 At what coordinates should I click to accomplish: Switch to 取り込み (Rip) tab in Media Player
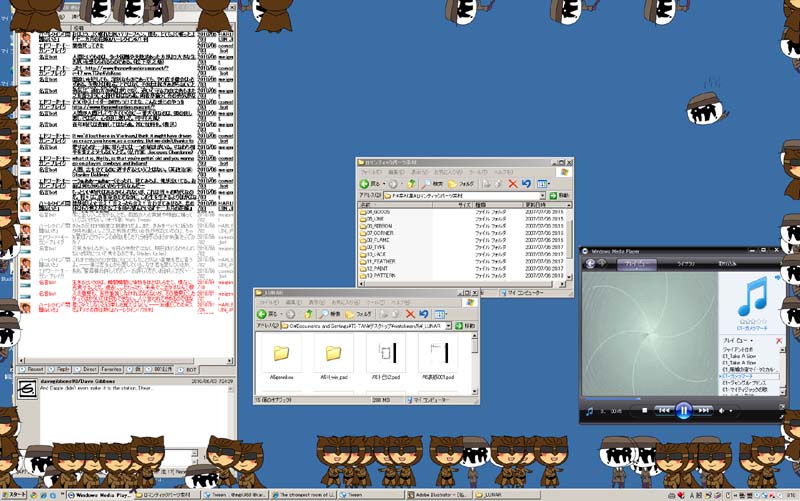727,264
